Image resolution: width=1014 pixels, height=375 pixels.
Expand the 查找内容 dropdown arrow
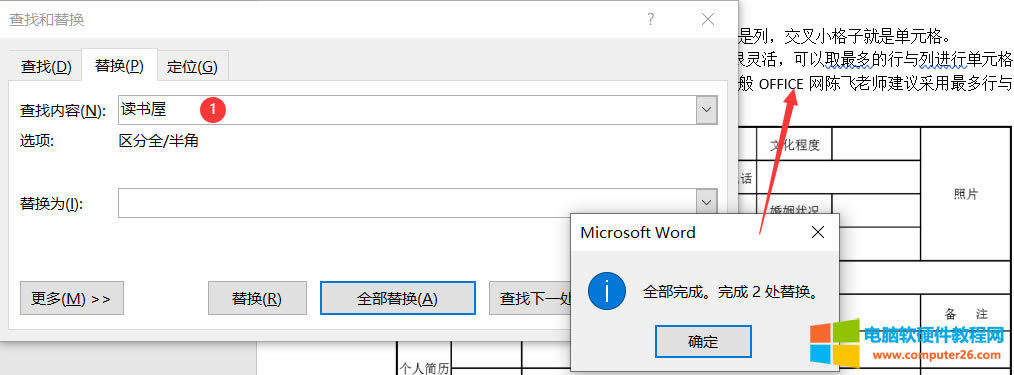(706, 110)
